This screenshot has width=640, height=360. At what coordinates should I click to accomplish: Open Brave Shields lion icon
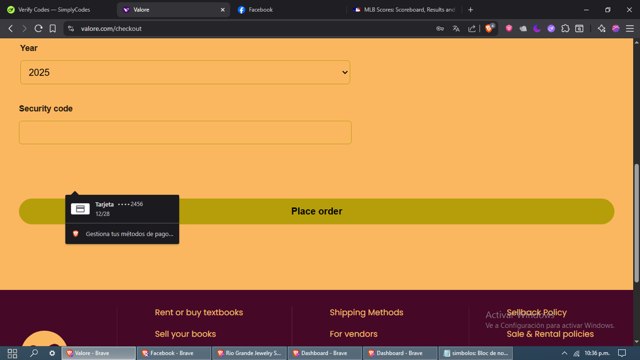pos(489,28)
